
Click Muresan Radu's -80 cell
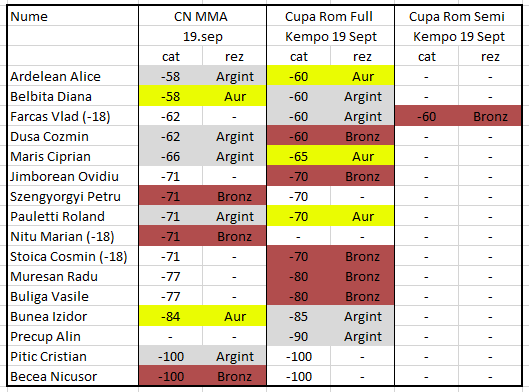[x=299, y=276]
